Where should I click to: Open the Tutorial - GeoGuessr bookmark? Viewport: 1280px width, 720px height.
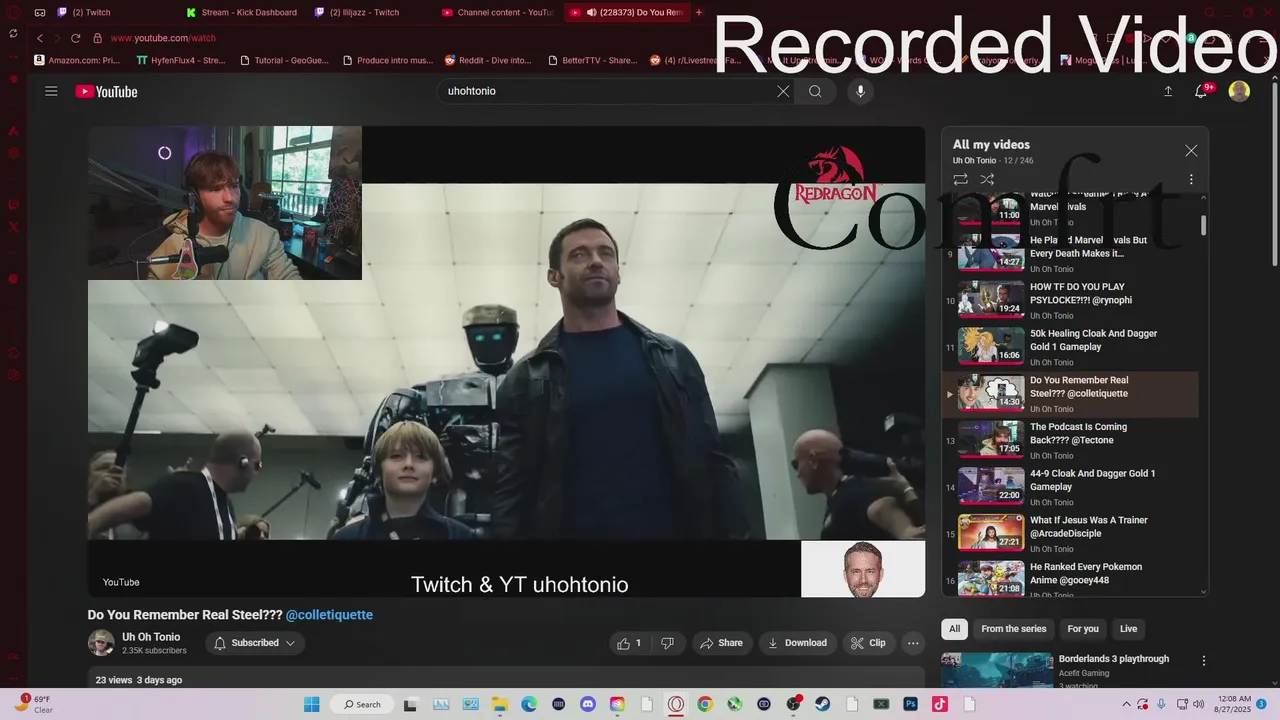(x=284, y=60)
